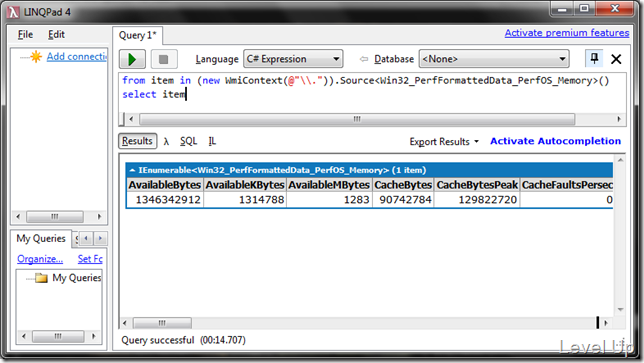Close Query 1 with the X icon
The image size is (644, 363).
tap(616, 59)
